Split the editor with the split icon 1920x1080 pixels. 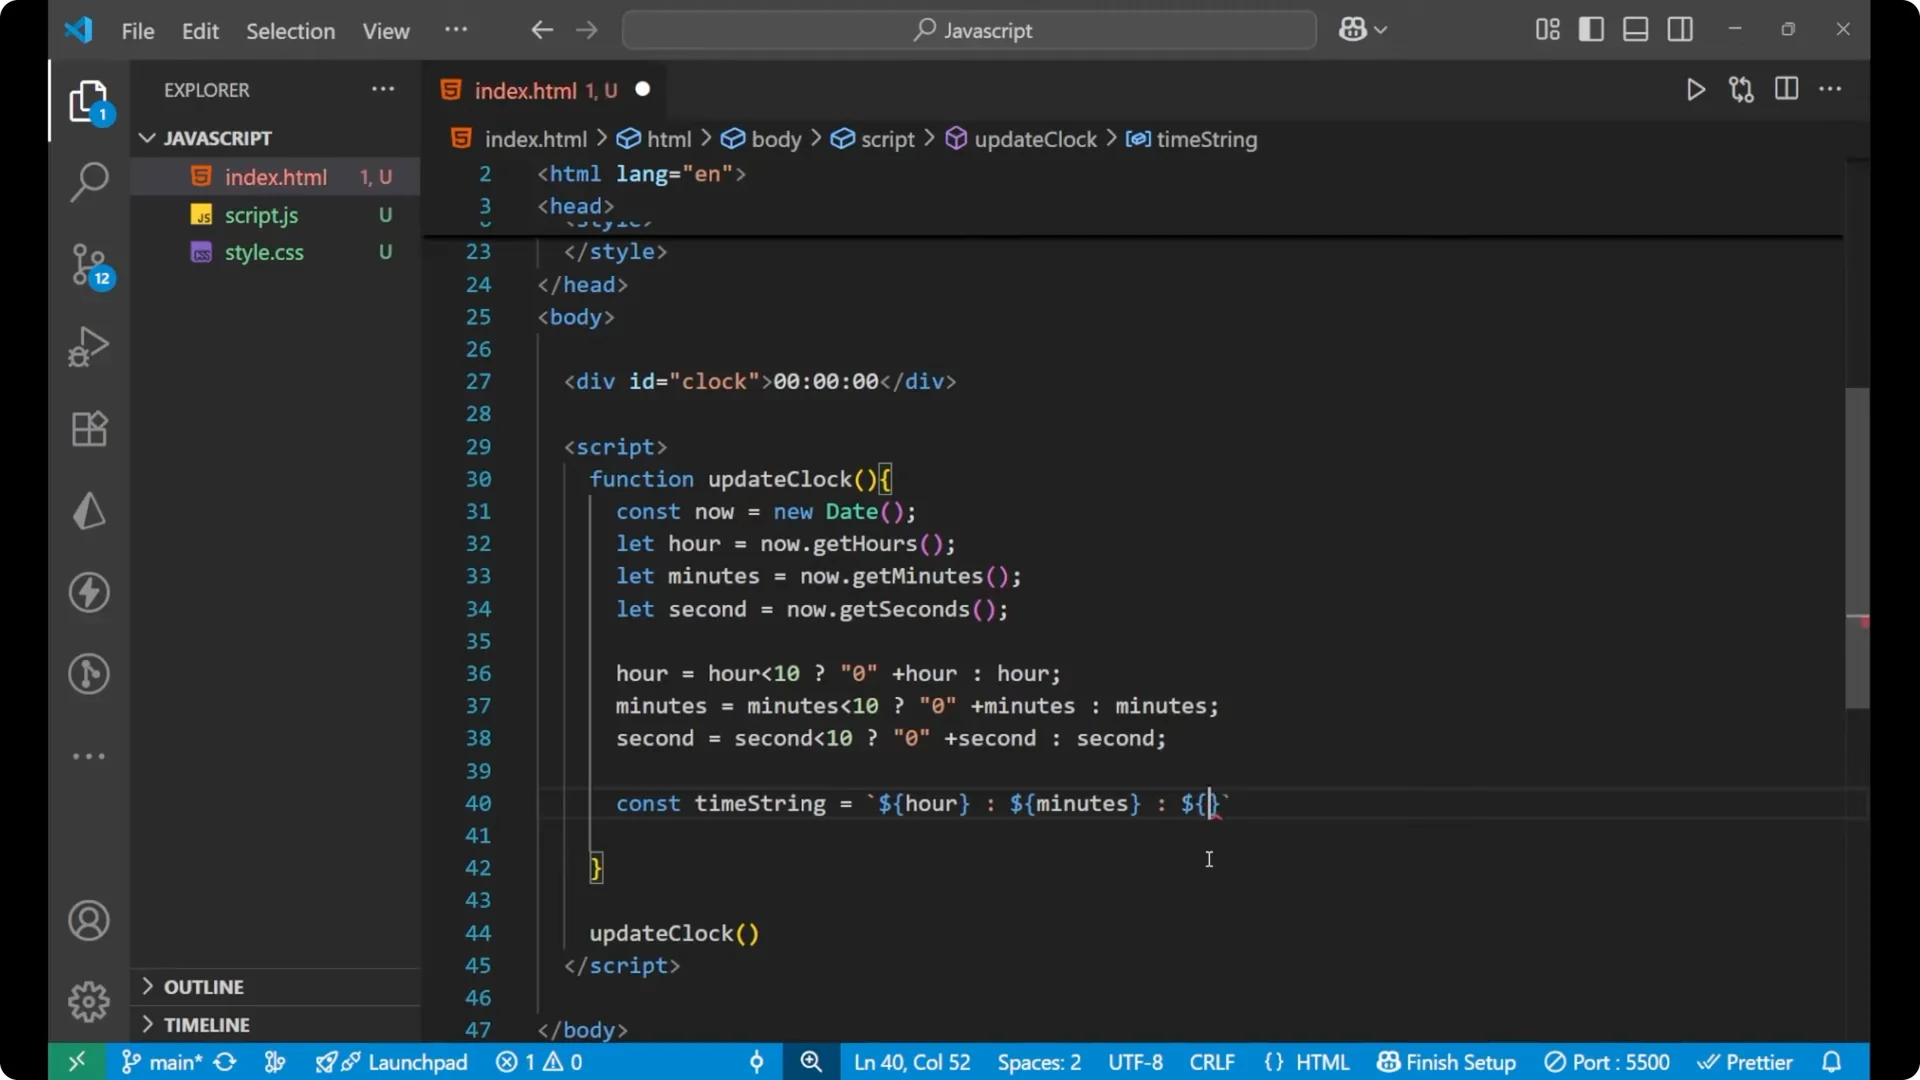pyautogui.click(x=1786, y=89)
